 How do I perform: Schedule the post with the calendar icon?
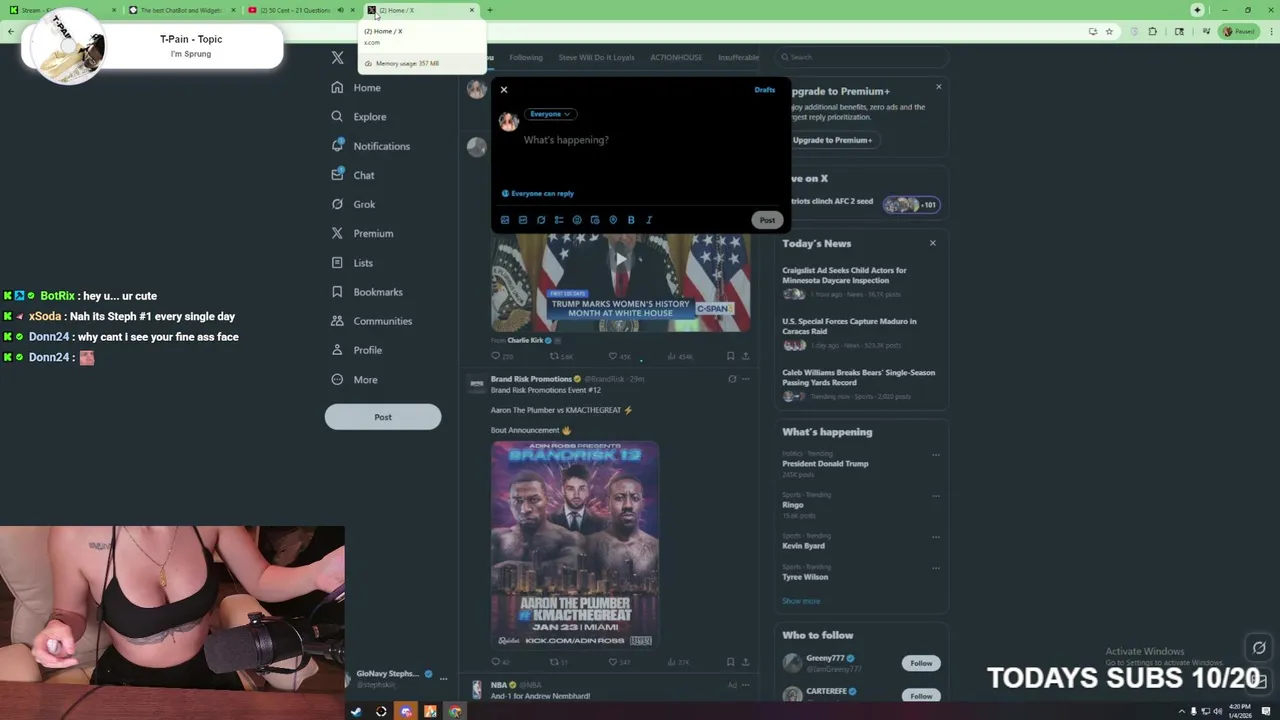(x=595, y=220)
